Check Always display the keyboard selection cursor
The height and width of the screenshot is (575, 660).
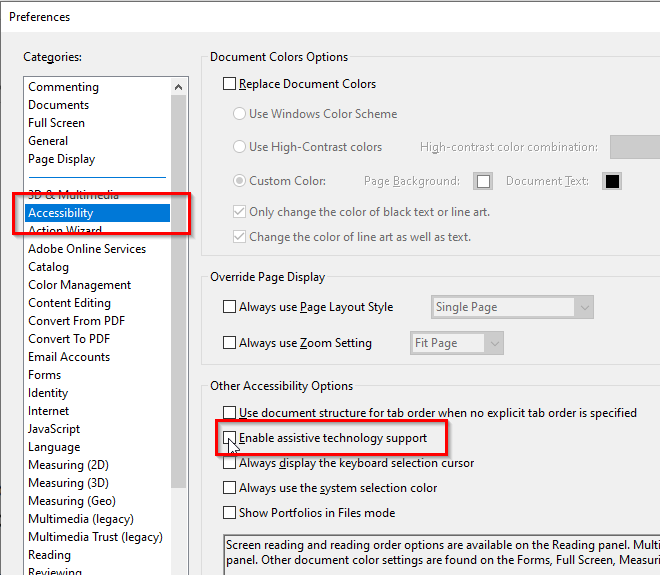tap(229, 463)
